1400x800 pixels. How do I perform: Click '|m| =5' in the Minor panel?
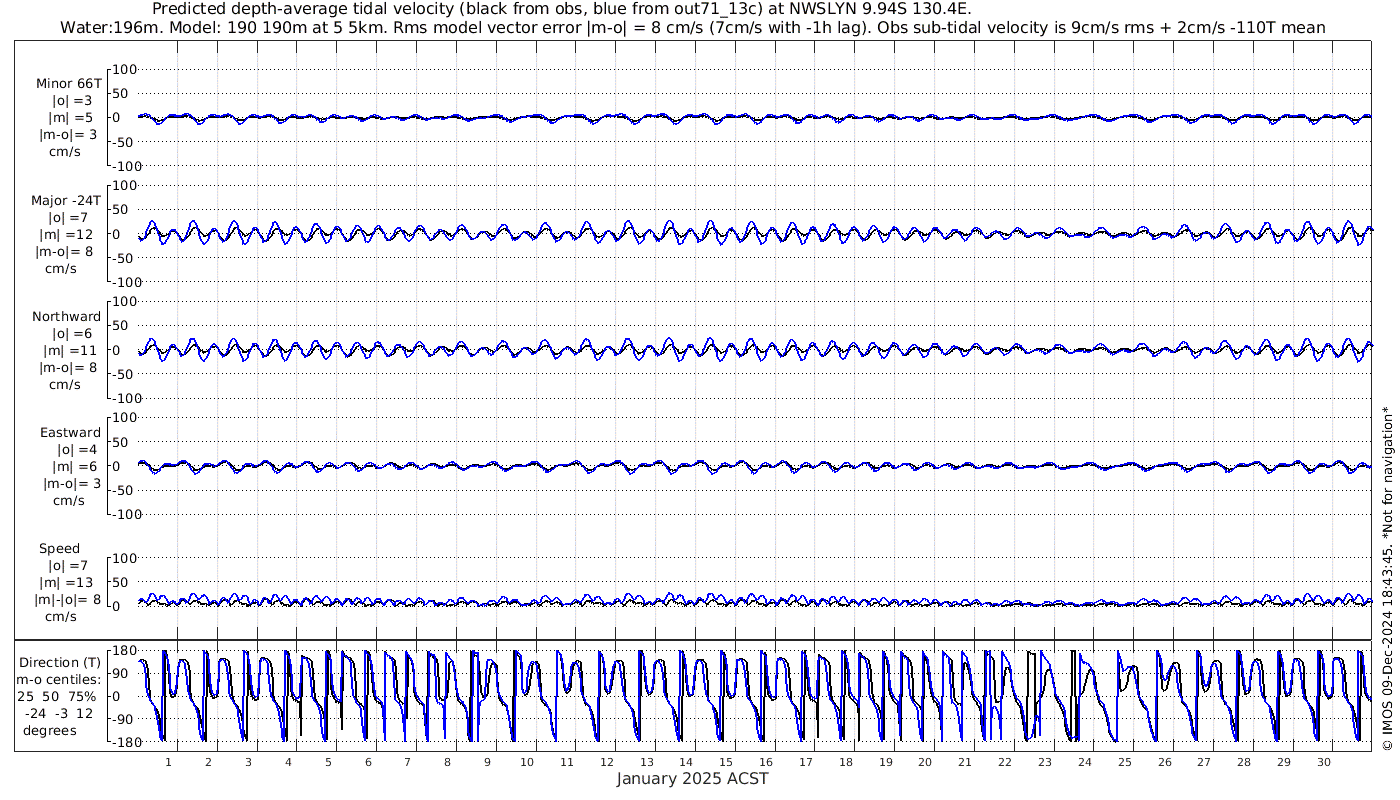pyautogui.click(x=71, y=118)
